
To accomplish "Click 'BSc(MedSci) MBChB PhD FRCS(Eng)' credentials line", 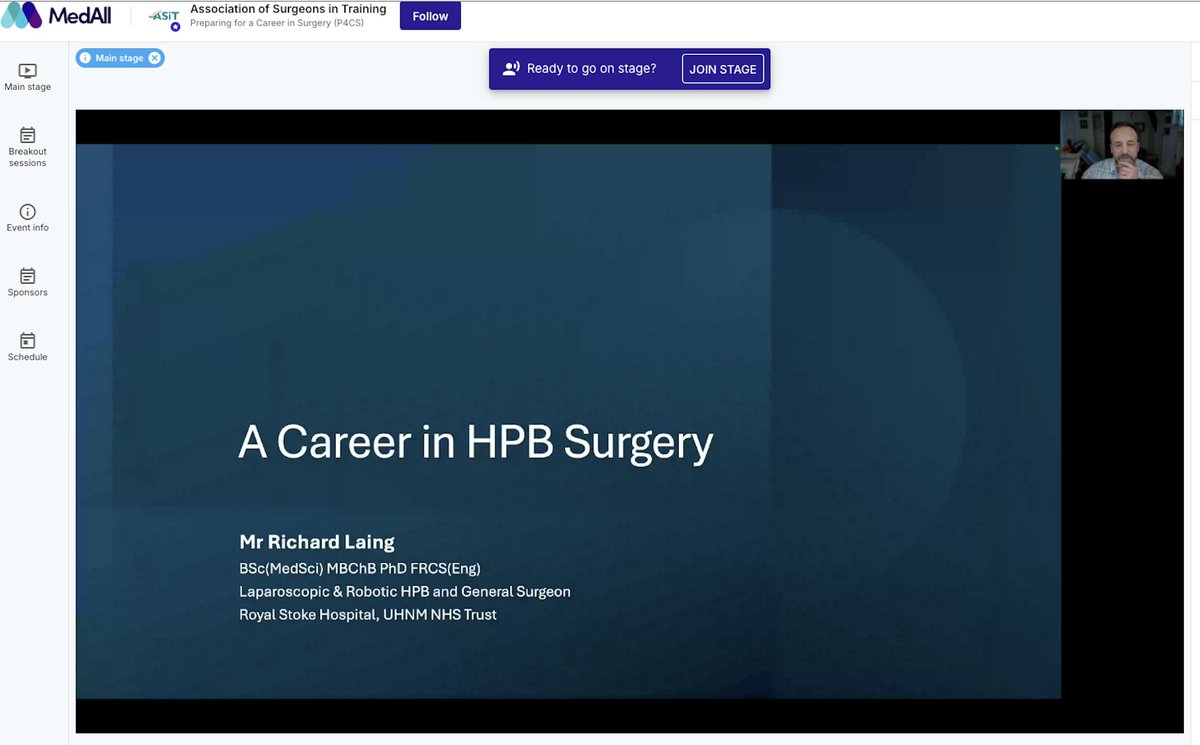I will tap(360, 568).
